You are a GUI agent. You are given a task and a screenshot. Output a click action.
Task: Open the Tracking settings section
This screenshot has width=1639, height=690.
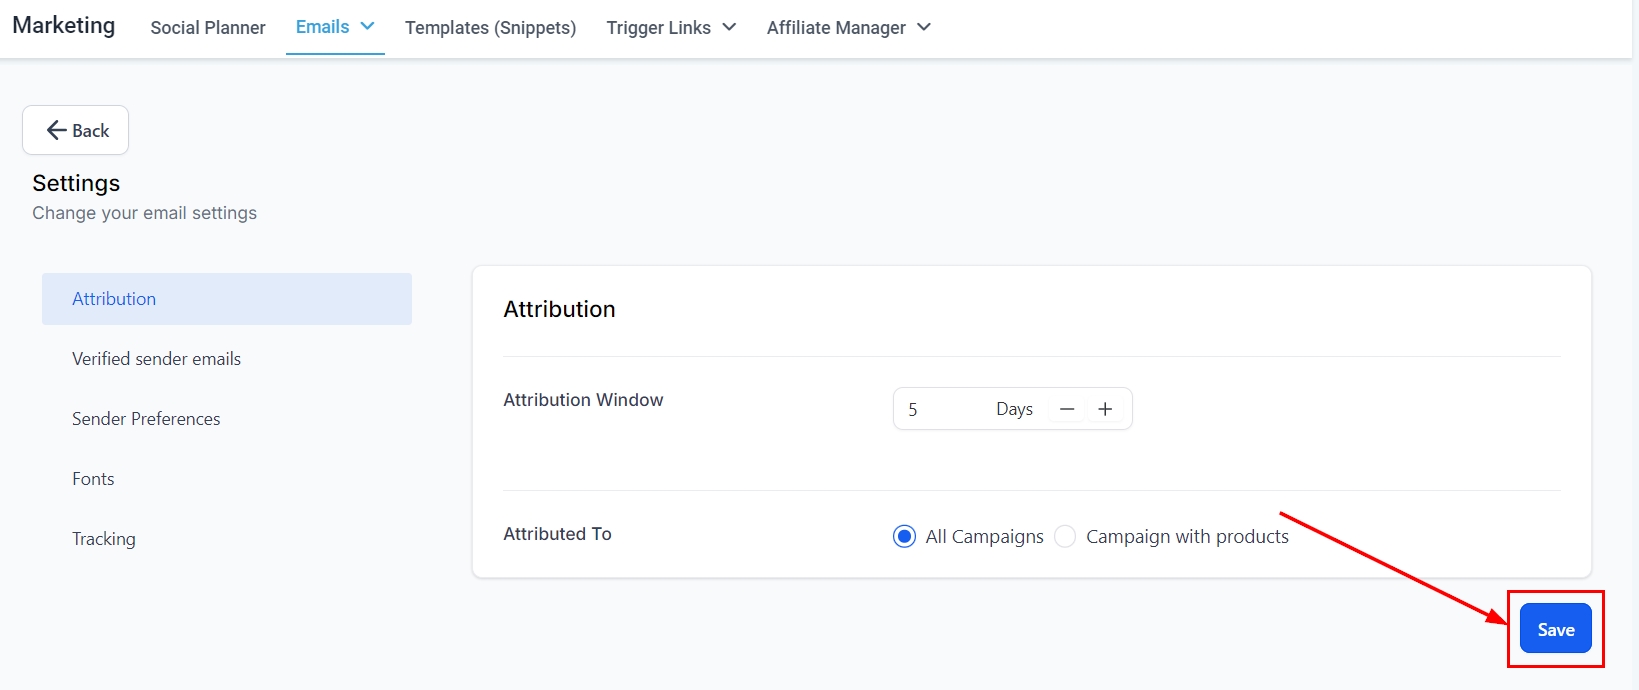click(x=104, y=539)
